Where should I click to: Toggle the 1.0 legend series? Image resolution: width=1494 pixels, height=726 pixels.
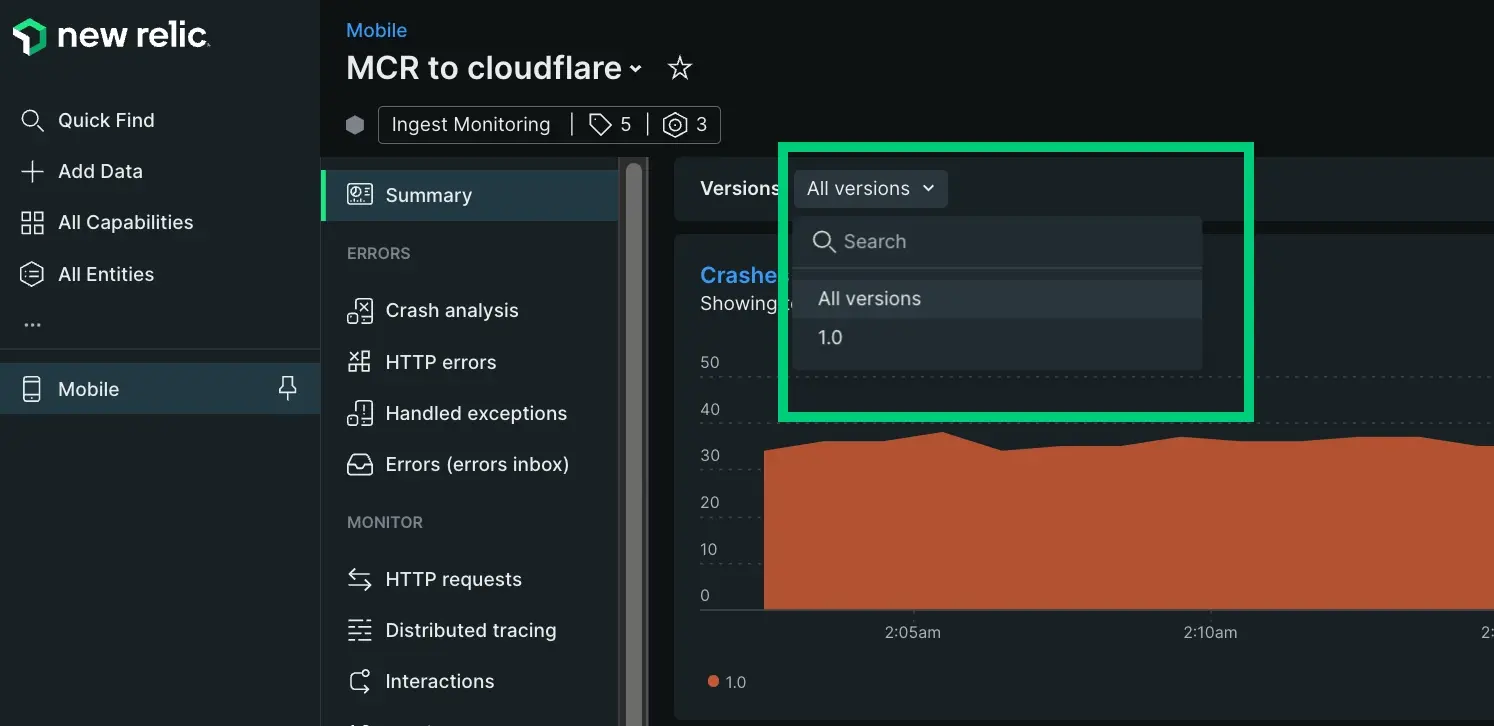pos(727,682)
